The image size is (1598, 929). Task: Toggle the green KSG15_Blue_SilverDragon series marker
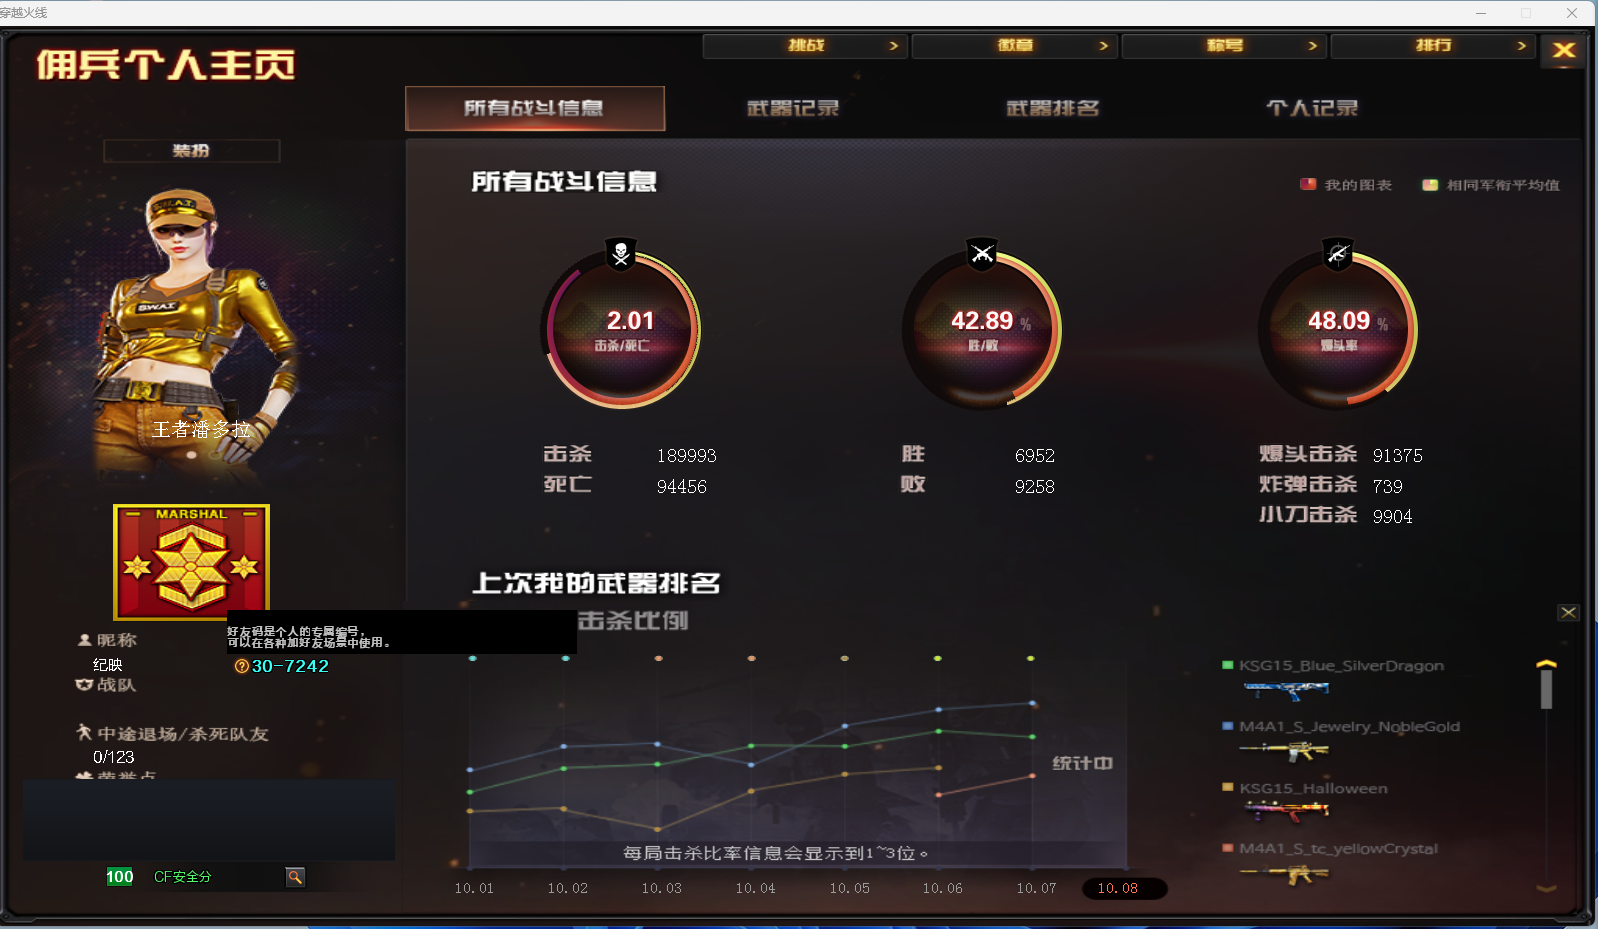(x=1227, y=665)
